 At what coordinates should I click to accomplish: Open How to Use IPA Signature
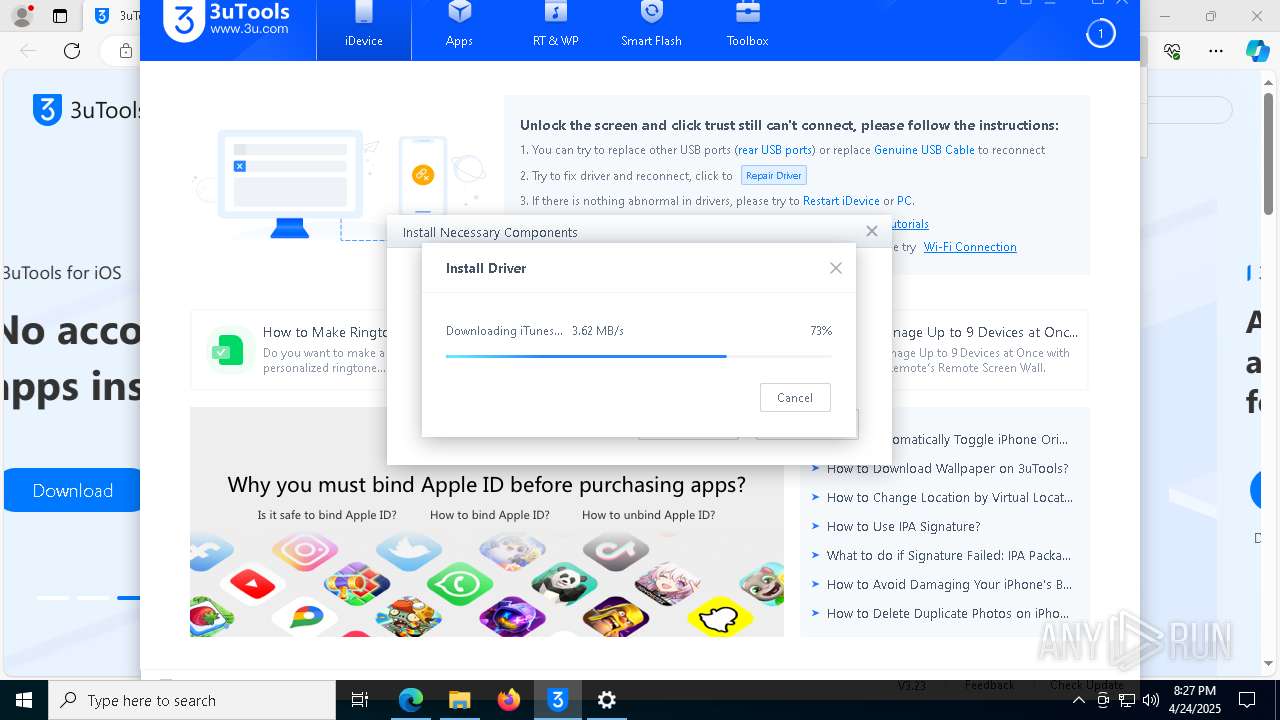pyautogui.click(x=903, y=526)
